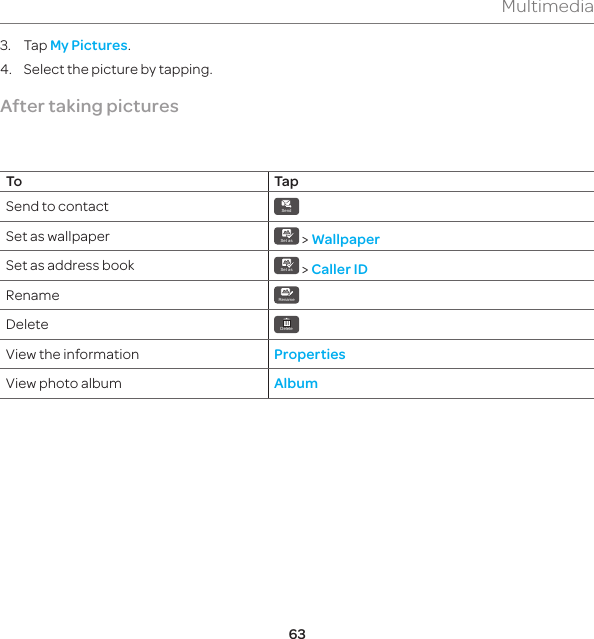Click the Send icon in the table
The height and width of the screenshot is (639, 594).
point(286,206)
